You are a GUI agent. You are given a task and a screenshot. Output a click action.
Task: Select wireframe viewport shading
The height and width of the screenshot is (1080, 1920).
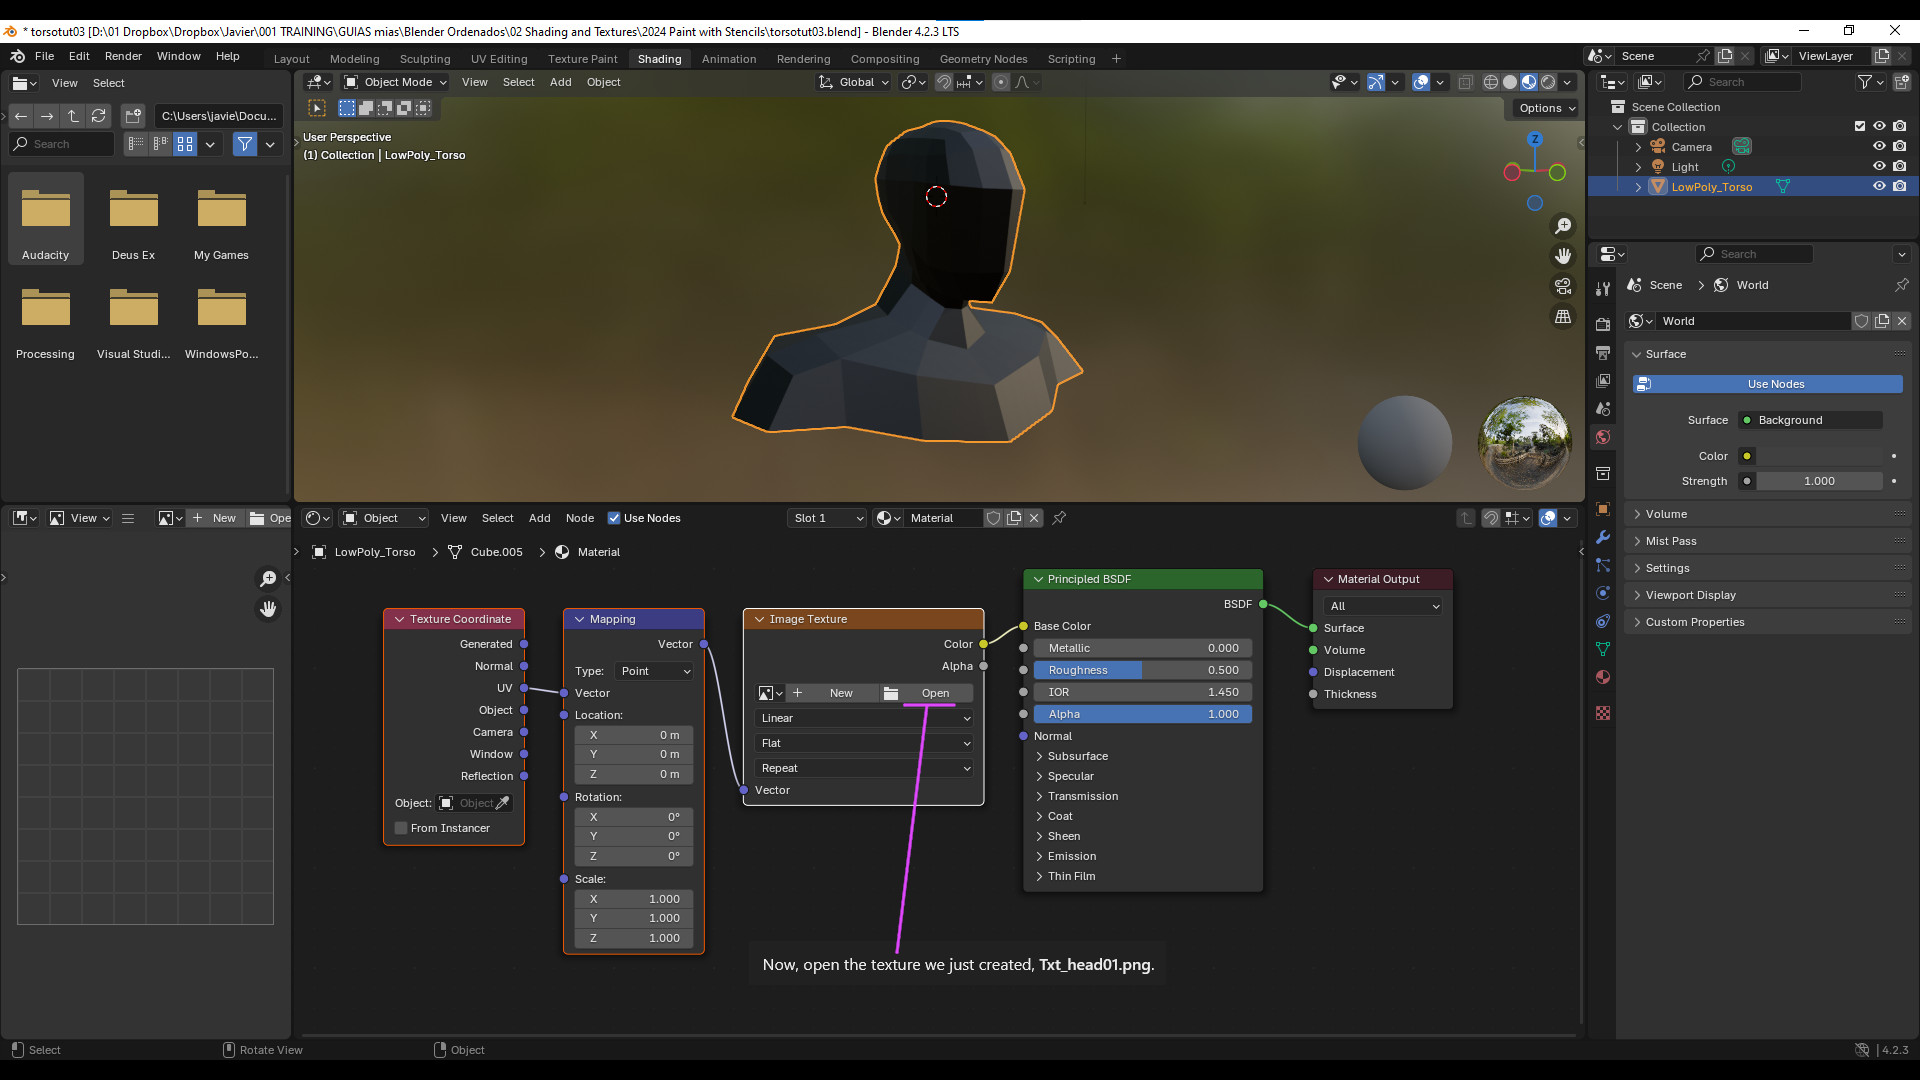[x=1491, y=82]
